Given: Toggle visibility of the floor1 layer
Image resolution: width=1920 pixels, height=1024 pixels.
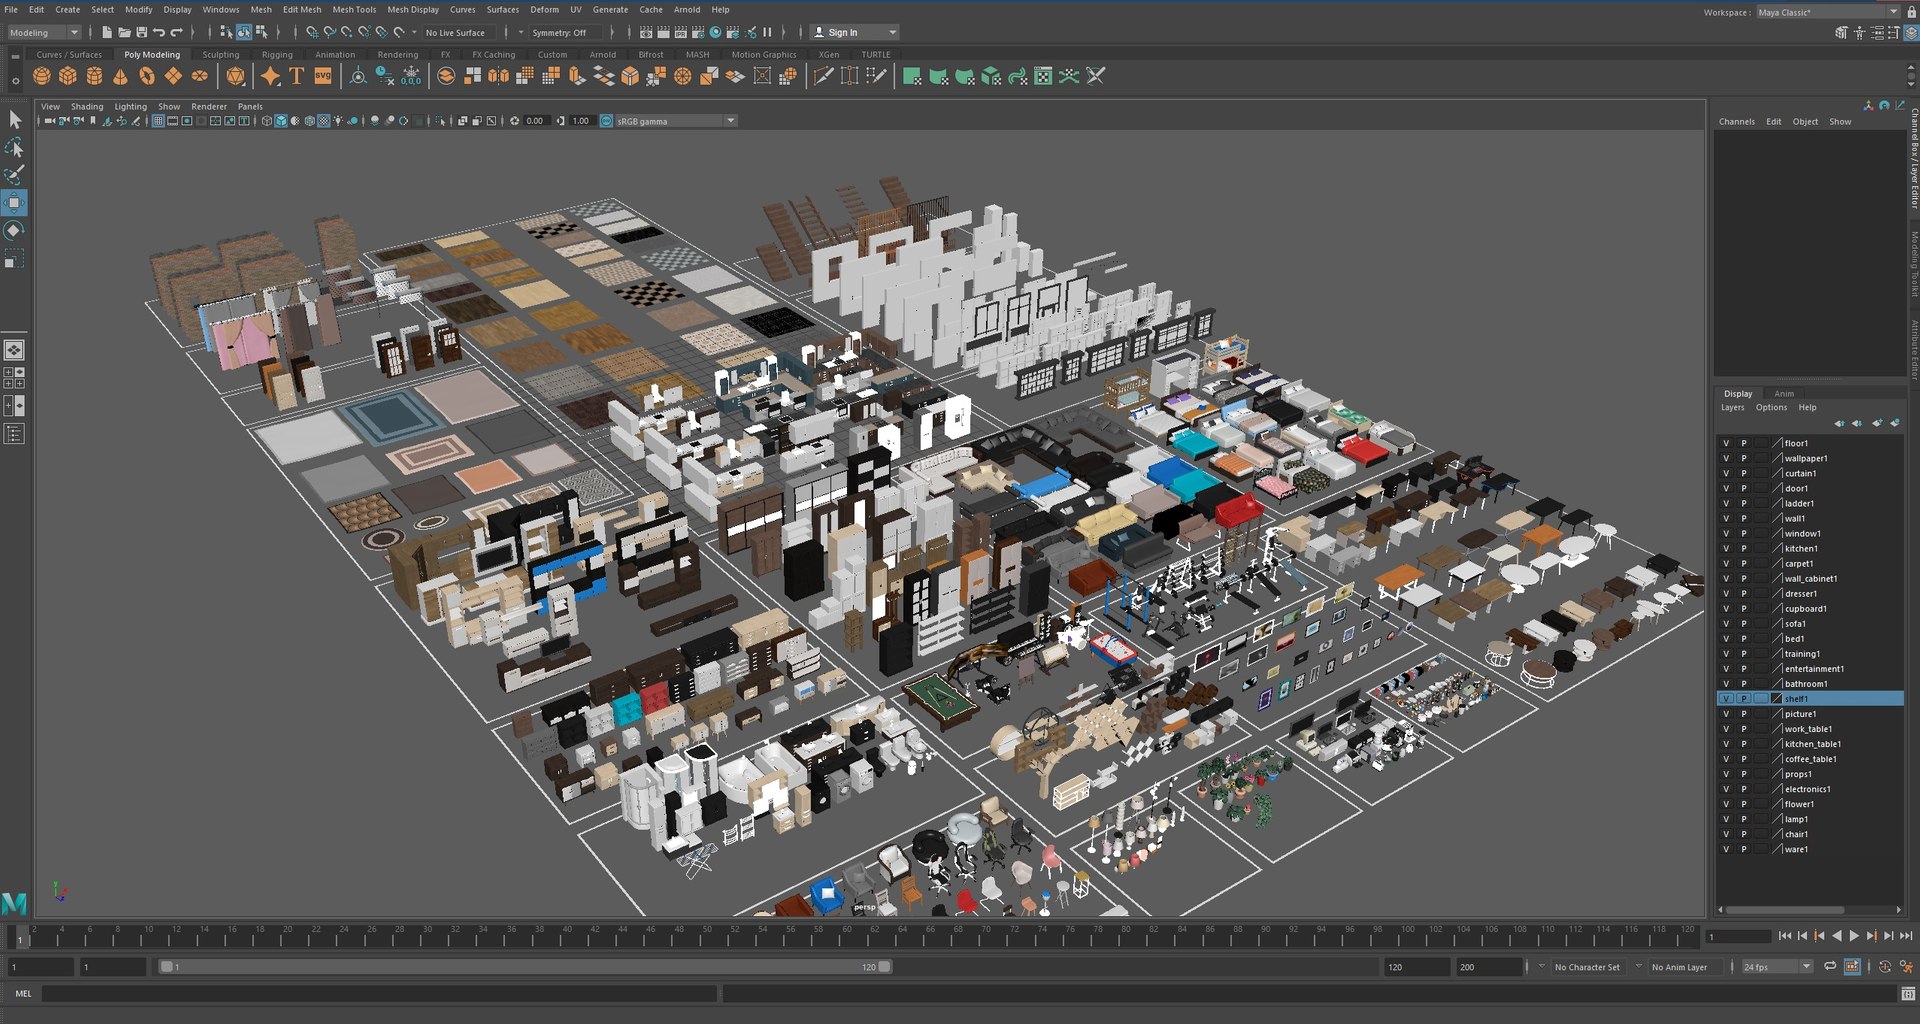Looking at the screenshot, I should coord(1726,443).
